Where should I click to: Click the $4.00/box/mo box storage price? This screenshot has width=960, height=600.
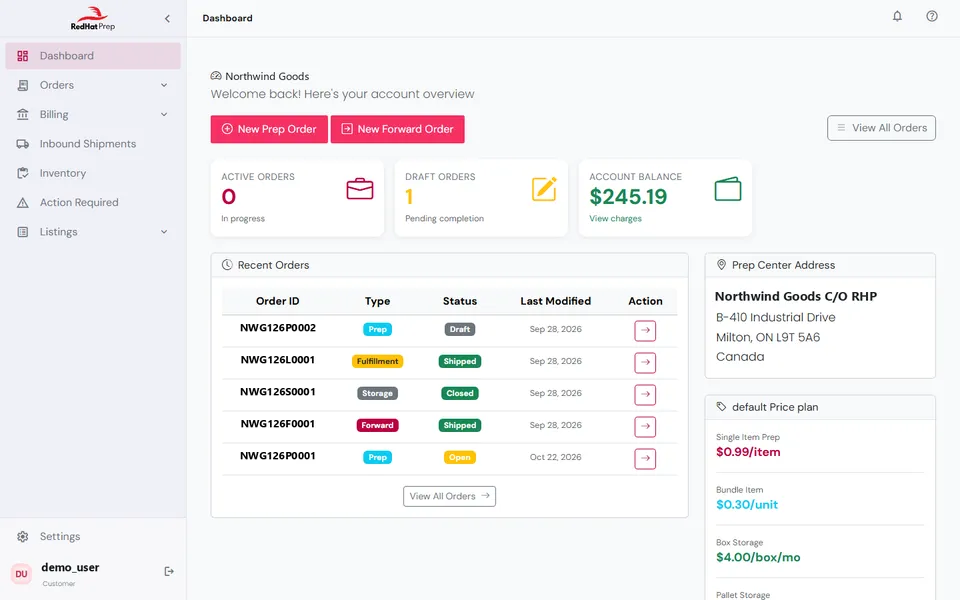tap(758, 557)
